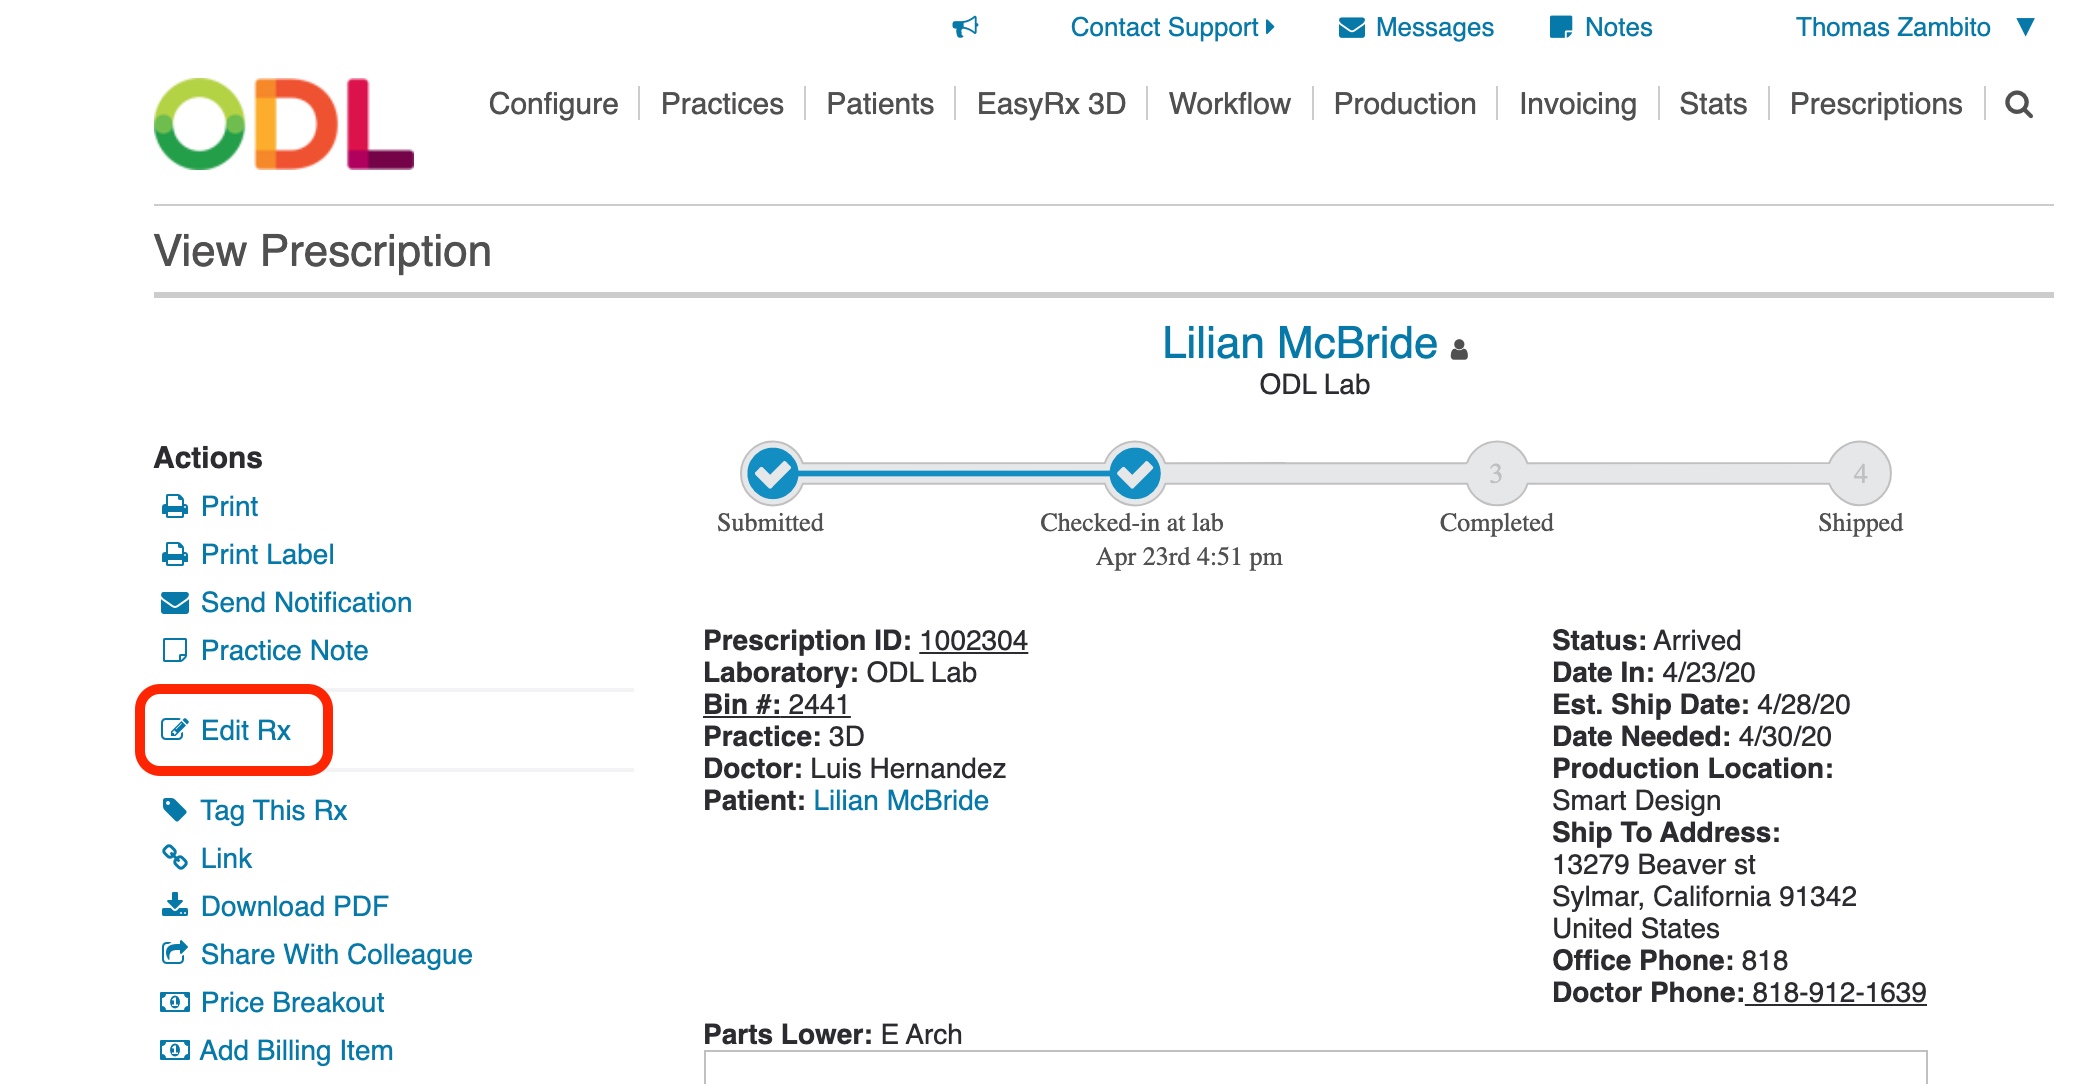Open the Workflow menu item
The width and height of the screenshot is (2074, 1084).
[x=1229, y=104]
